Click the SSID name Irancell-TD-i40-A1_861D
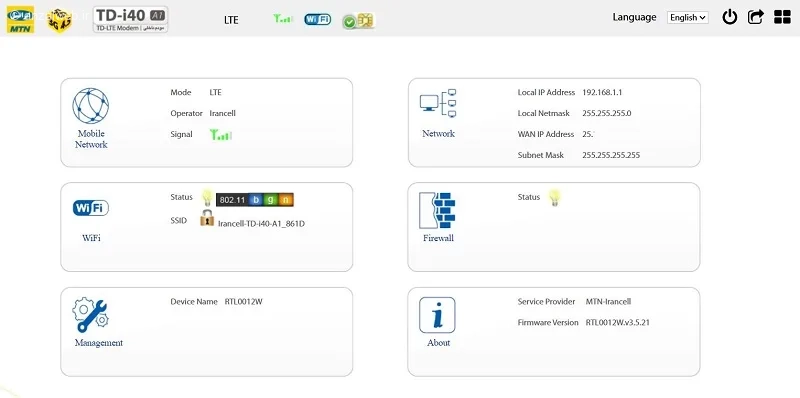This screenshot has height=398, width=800. point(261,223)
